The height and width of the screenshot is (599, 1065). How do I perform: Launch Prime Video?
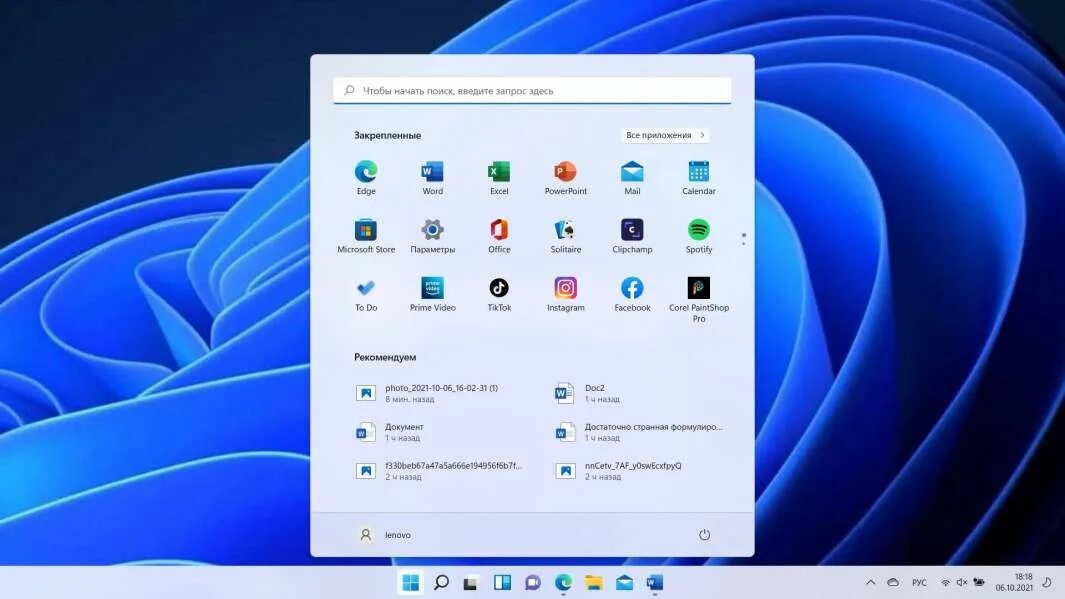[x=433, y=295]
